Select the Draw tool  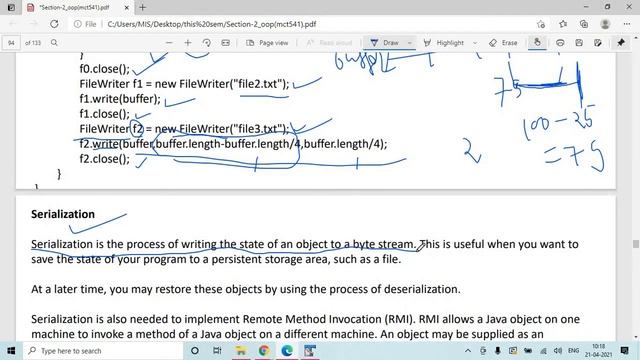(384, 42)
